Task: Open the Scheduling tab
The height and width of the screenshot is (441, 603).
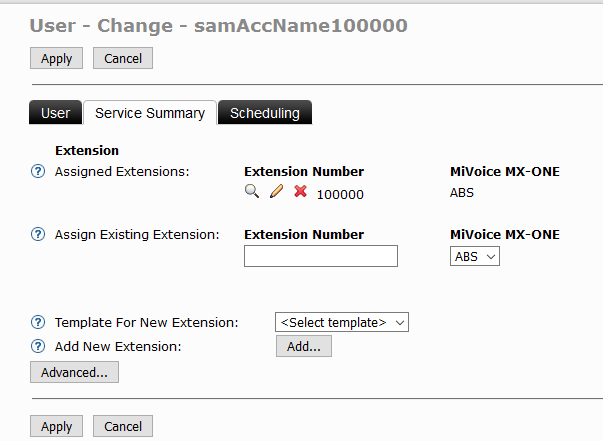Action: (265, 113)
